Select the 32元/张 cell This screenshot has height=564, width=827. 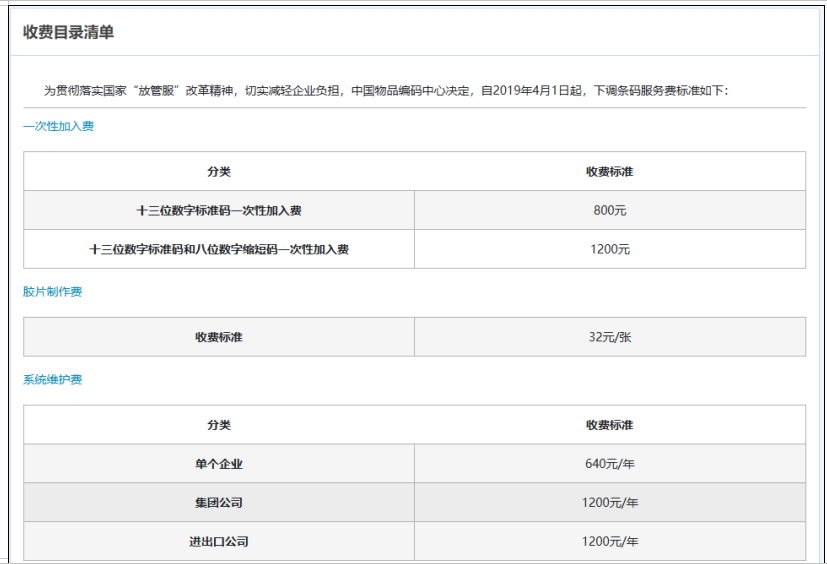click(610, 337)
